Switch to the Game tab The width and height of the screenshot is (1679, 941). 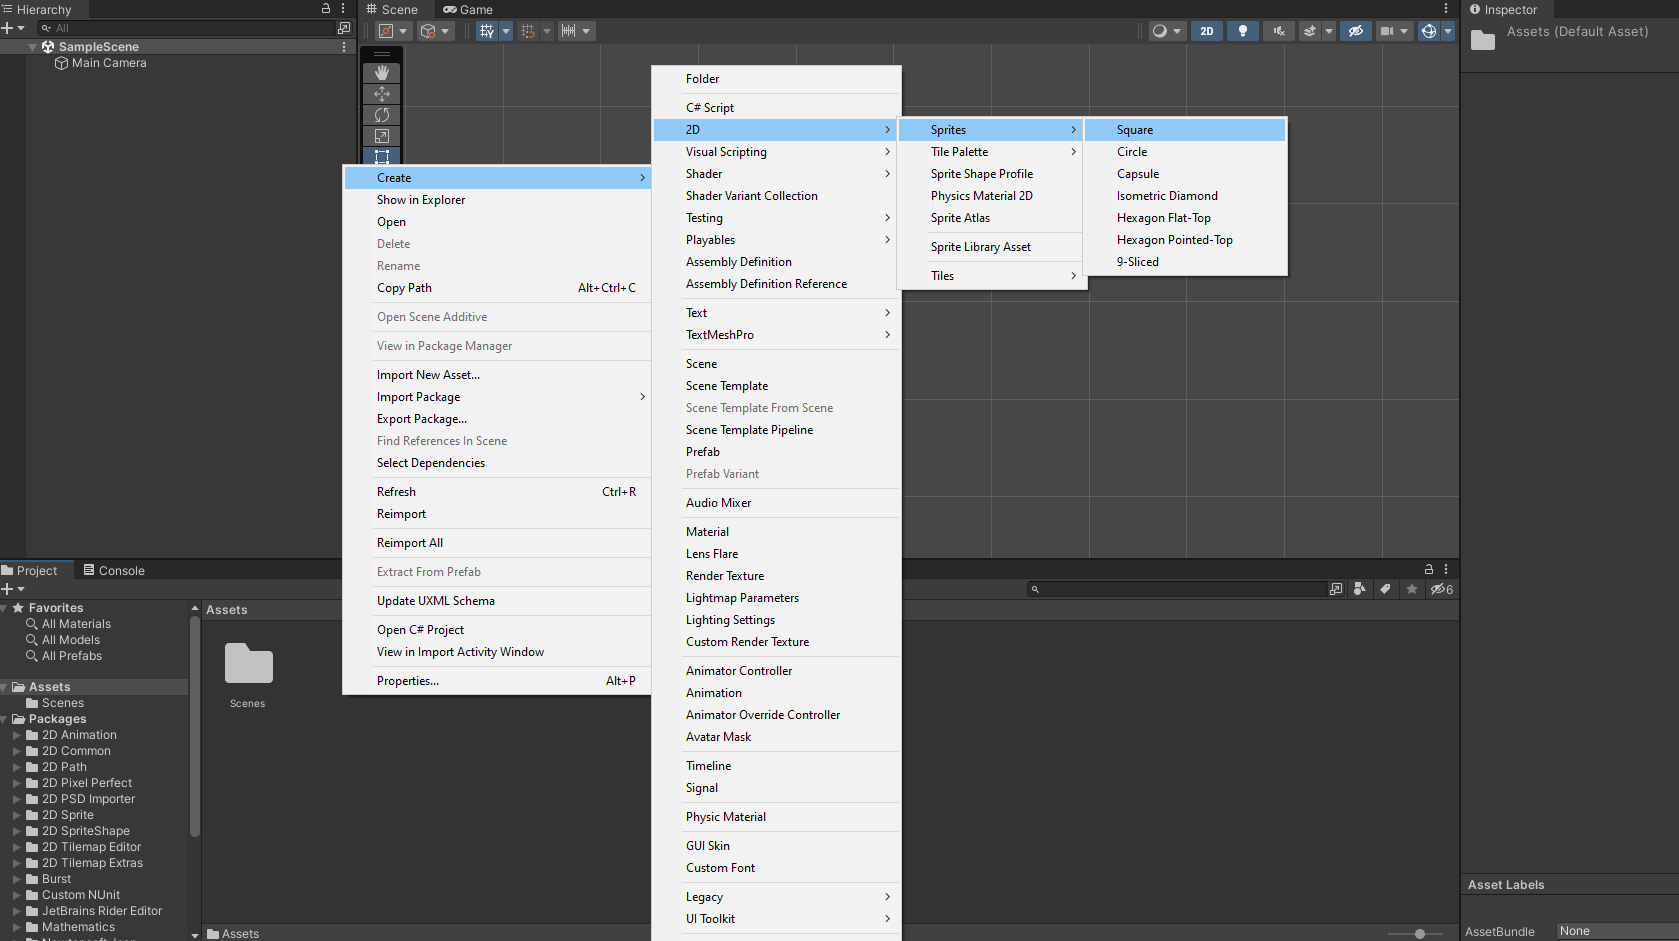pyautogui.click(x=468, y=10)
